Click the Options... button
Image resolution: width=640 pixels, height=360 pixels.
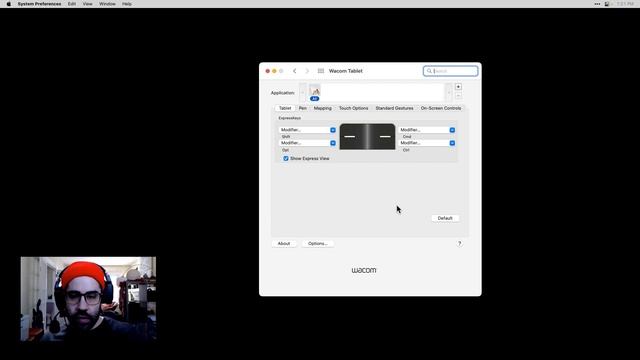point(318,244)
